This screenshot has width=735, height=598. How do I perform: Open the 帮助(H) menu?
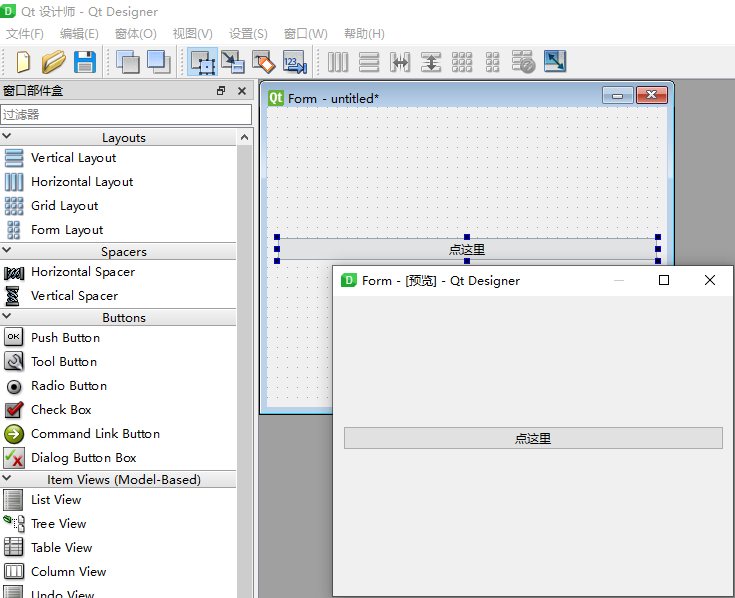point(364,34)
